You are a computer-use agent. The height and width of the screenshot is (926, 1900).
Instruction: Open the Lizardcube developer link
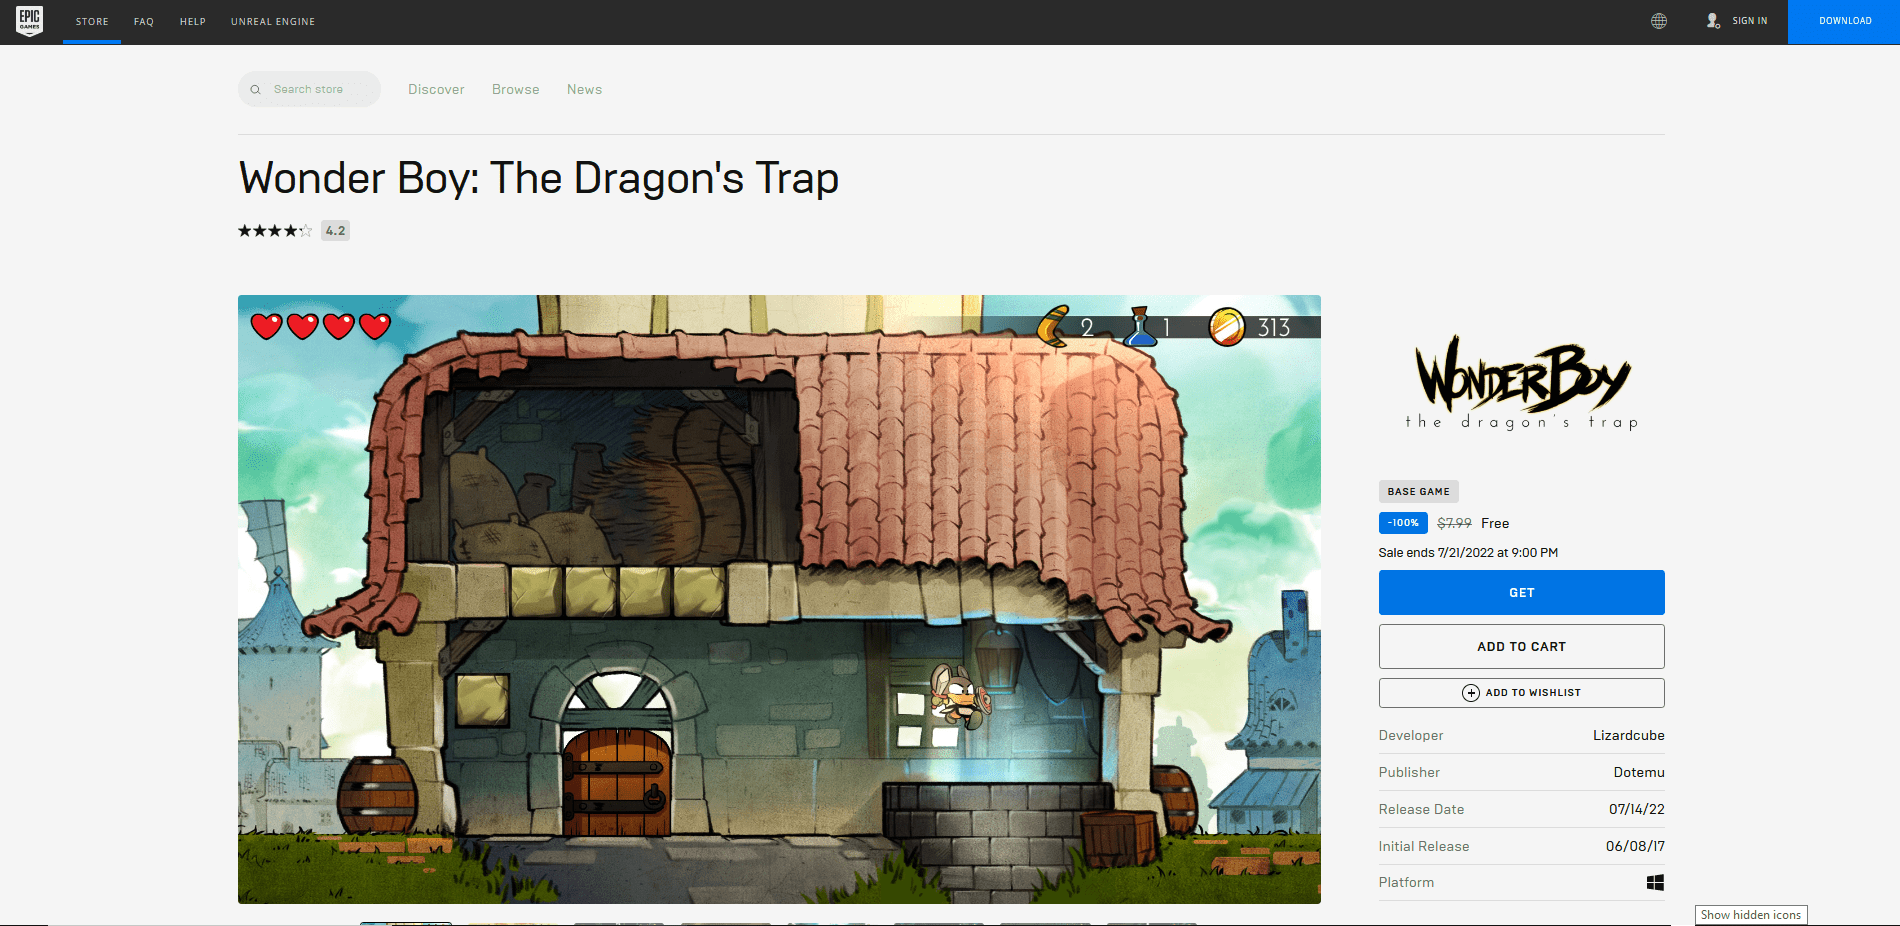point(1629,736)
